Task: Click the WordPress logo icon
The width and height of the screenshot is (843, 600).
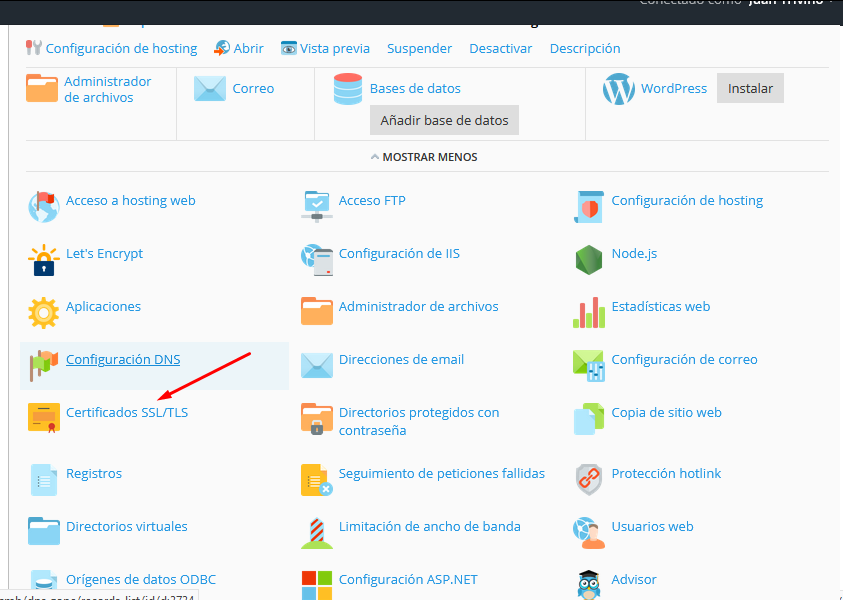Action: coord(619,89)
